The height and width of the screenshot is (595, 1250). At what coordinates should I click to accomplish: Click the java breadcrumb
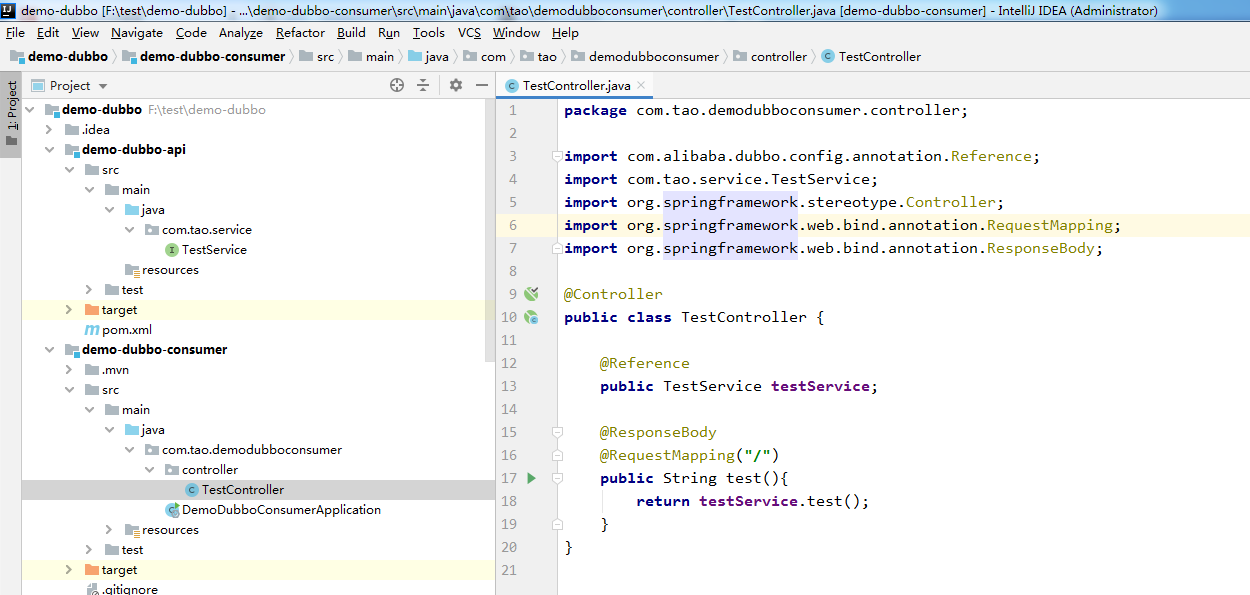(428, 57)
